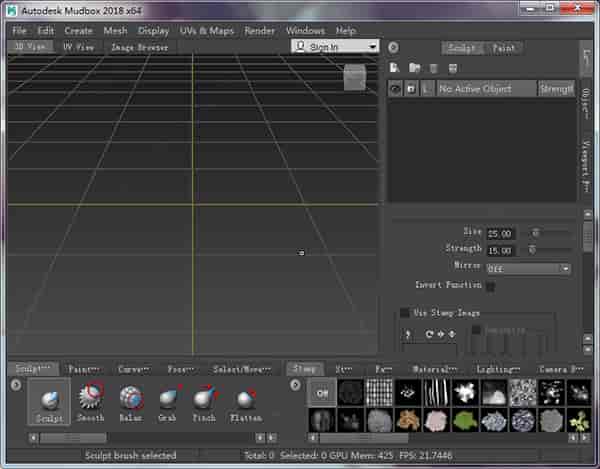The width and height of the screenshot is (600, 469).
Task: Select the Pinch brush tool
Action: (x=204, y=401)
